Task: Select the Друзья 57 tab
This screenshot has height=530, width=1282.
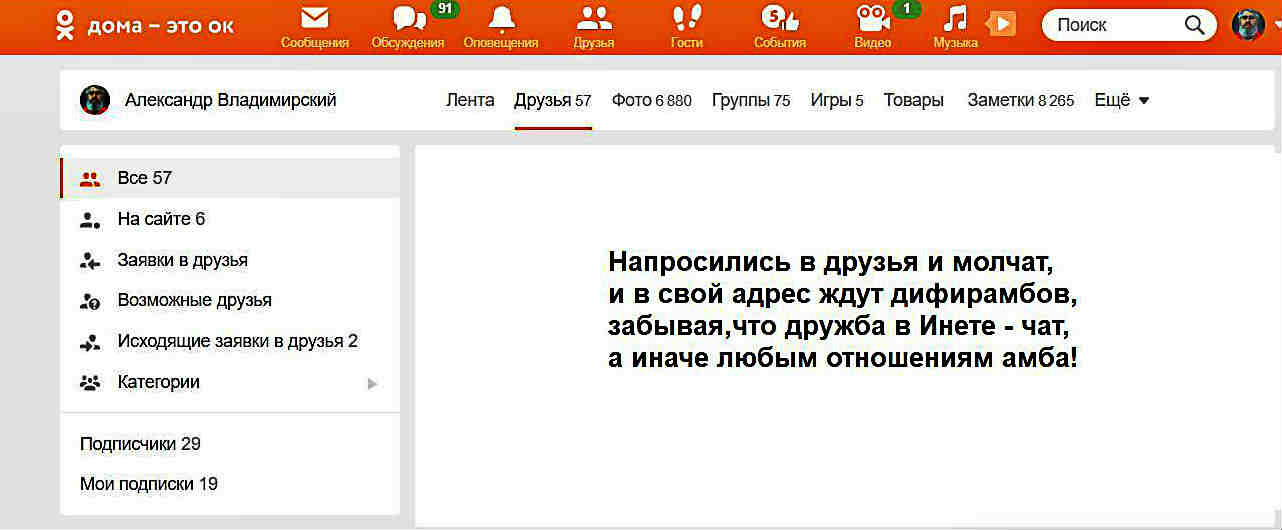Action: (x=553, y=100)
